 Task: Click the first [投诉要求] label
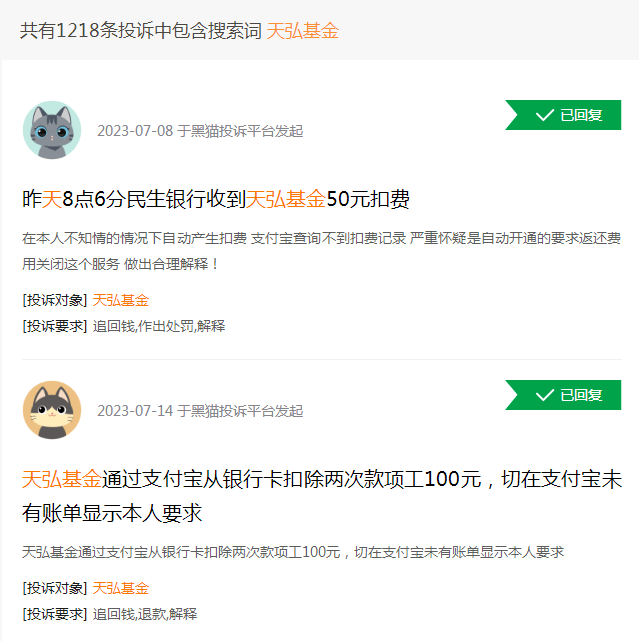(55, 326)
